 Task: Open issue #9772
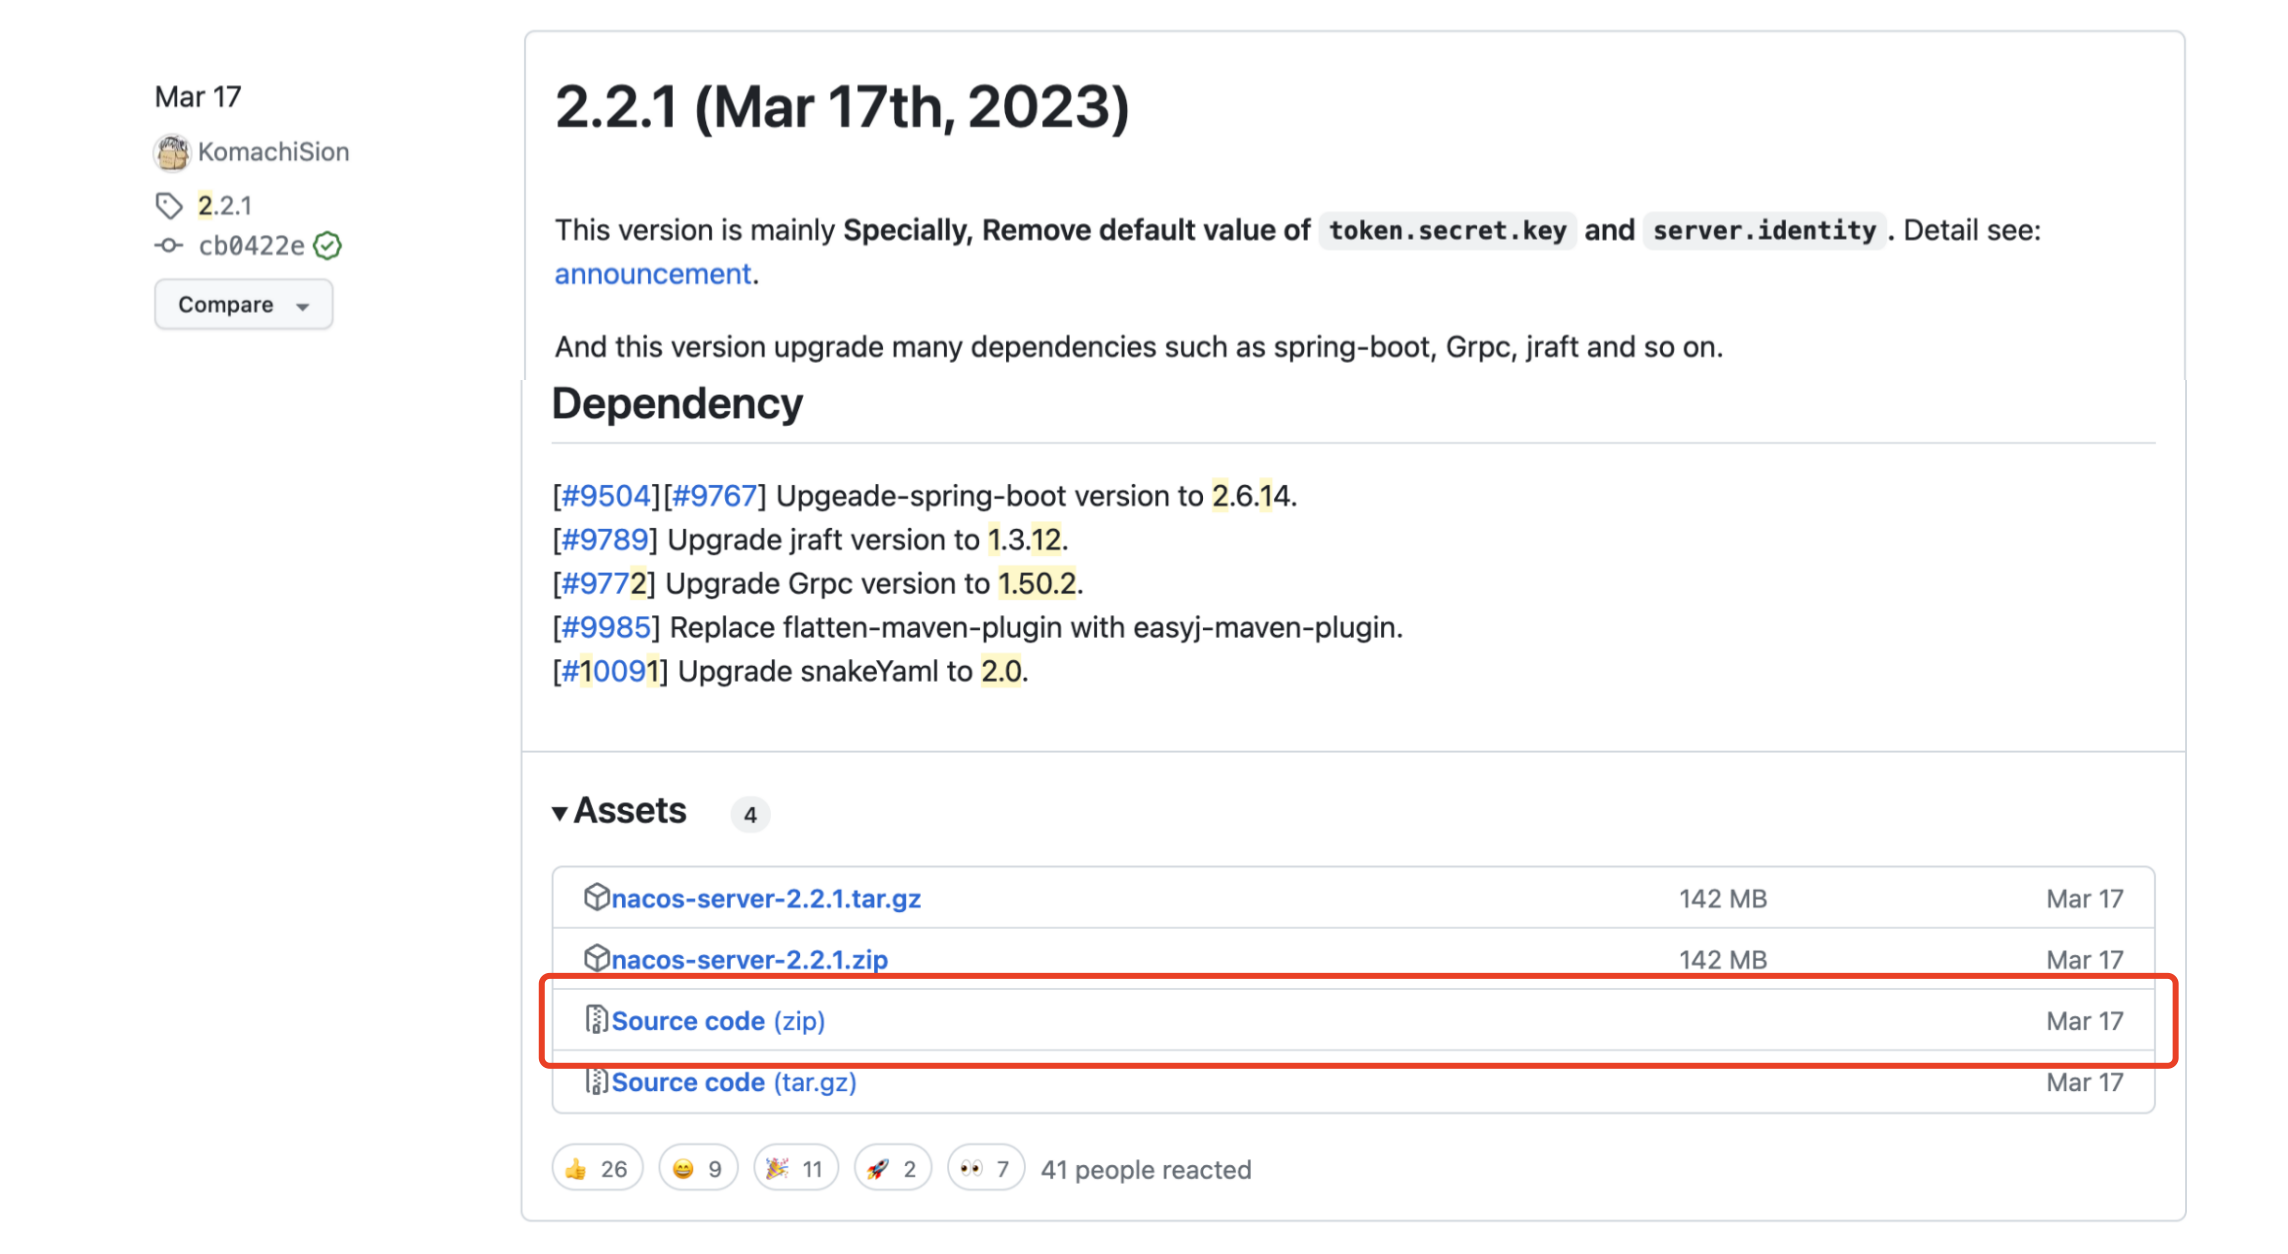604,584
